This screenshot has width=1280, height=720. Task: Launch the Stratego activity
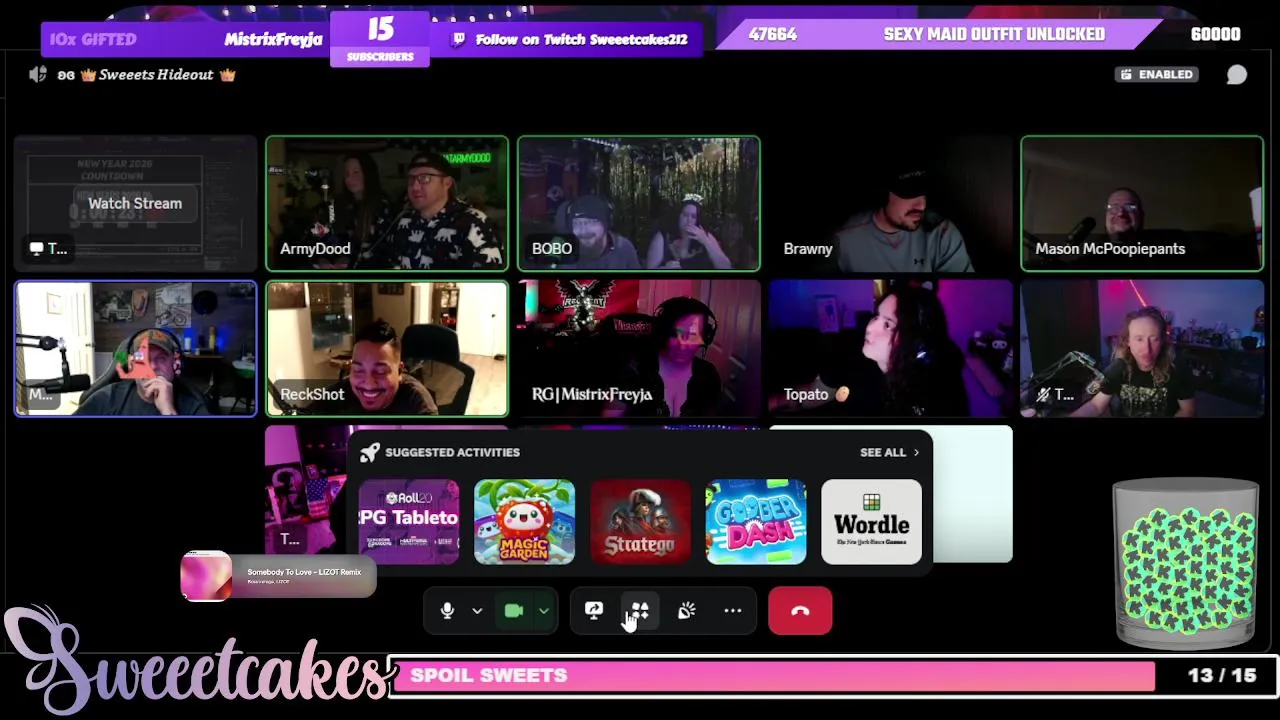point(640,522)
